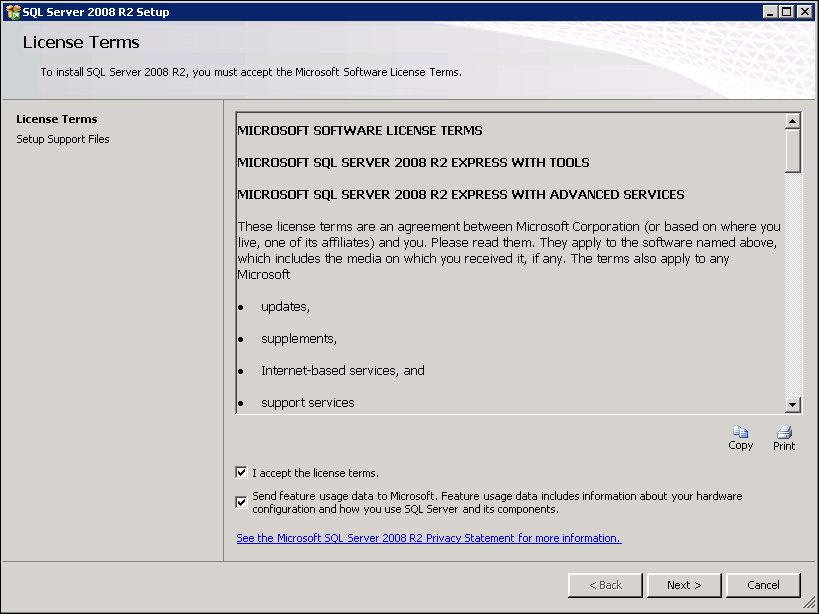
Task: Click the 'supplements,' bullet item
Action: (299, 338)
